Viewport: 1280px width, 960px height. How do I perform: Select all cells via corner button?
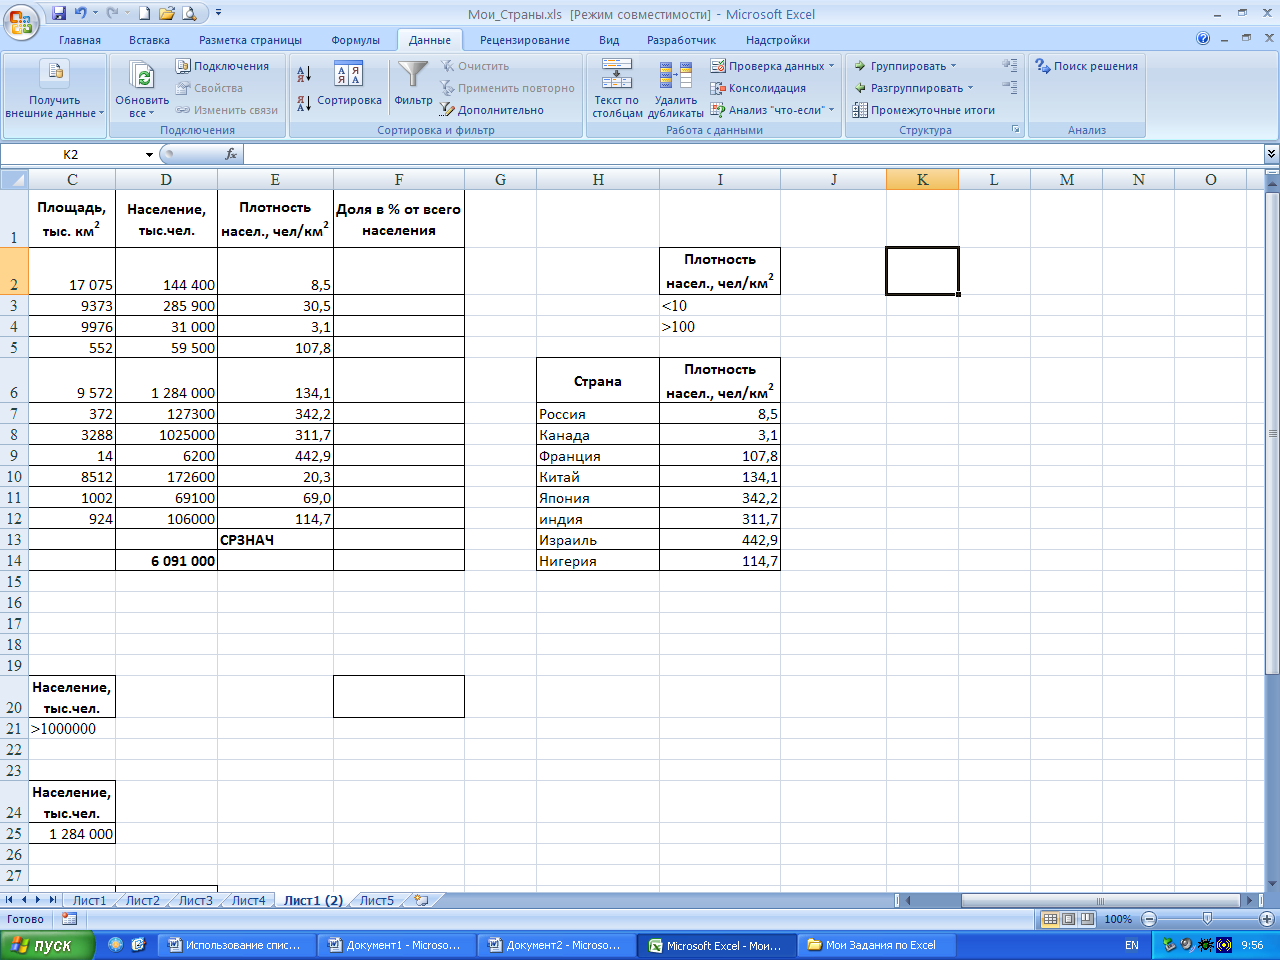coord(14,180)
